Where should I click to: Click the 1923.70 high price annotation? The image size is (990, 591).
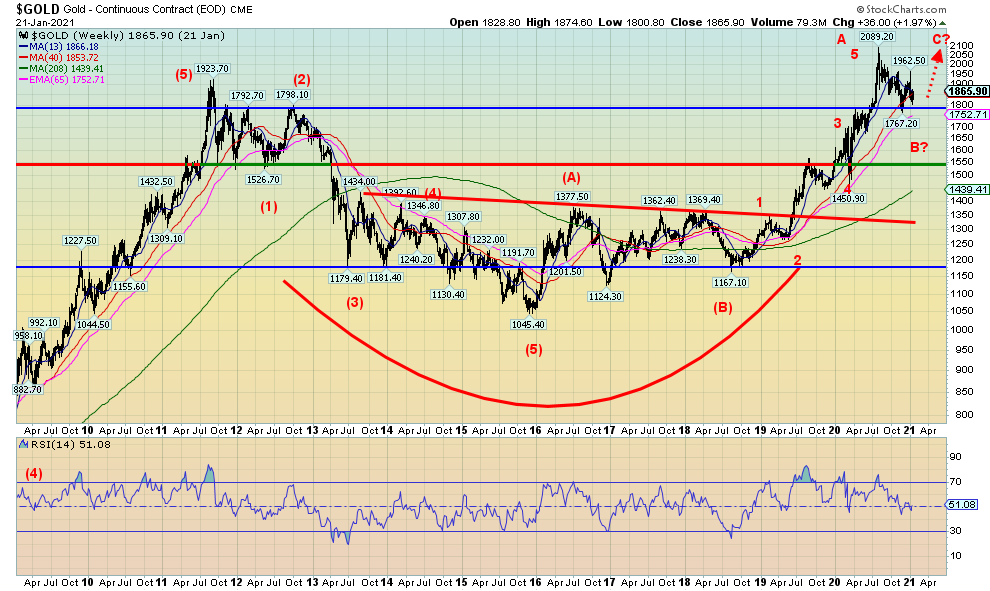(212, 68)
